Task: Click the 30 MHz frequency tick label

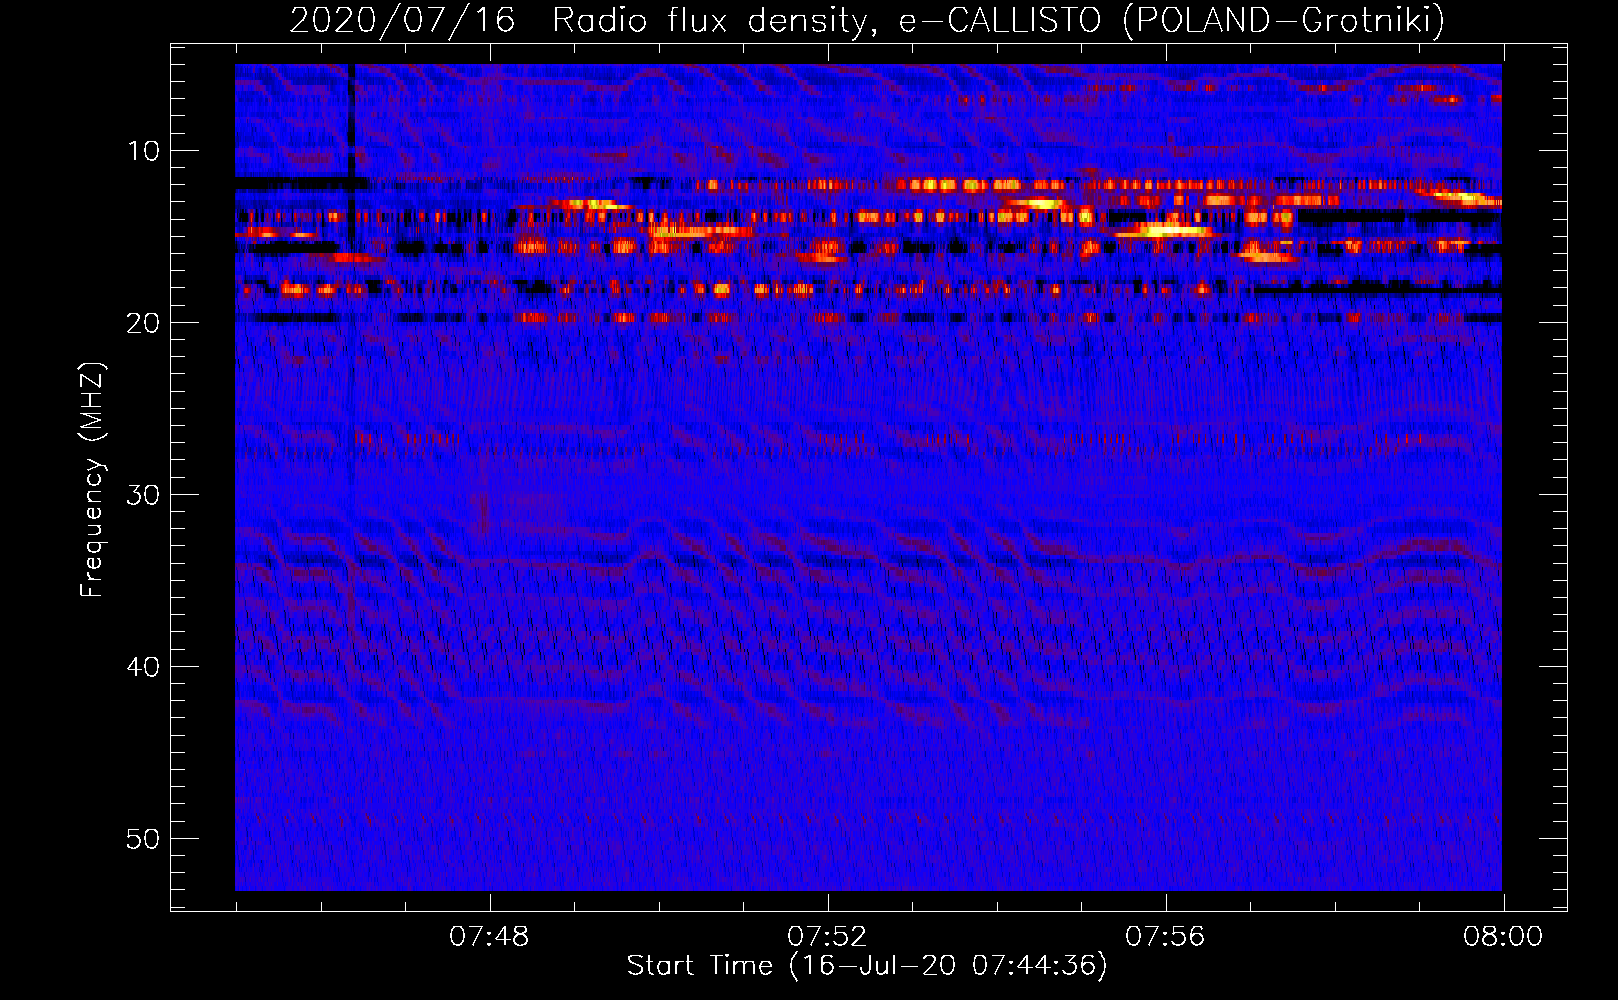Action: [x=144, y=495]
